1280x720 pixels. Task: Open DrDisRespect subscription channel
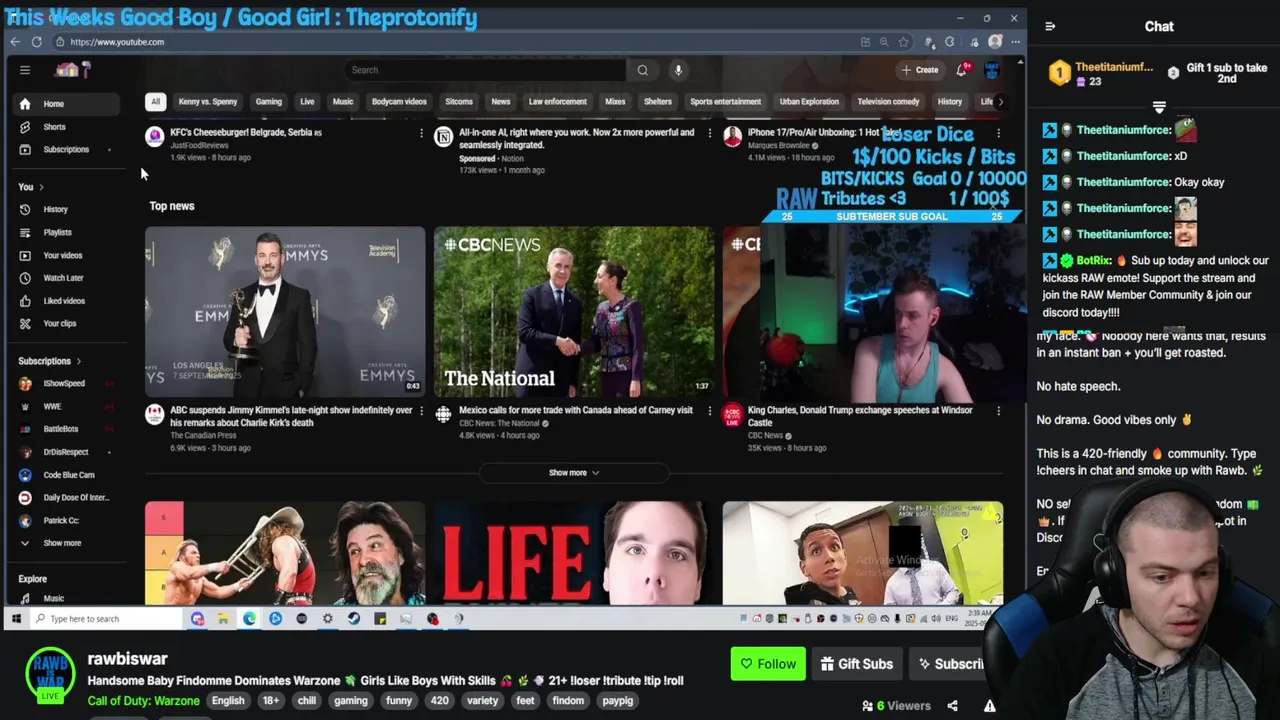coord(66,452)
